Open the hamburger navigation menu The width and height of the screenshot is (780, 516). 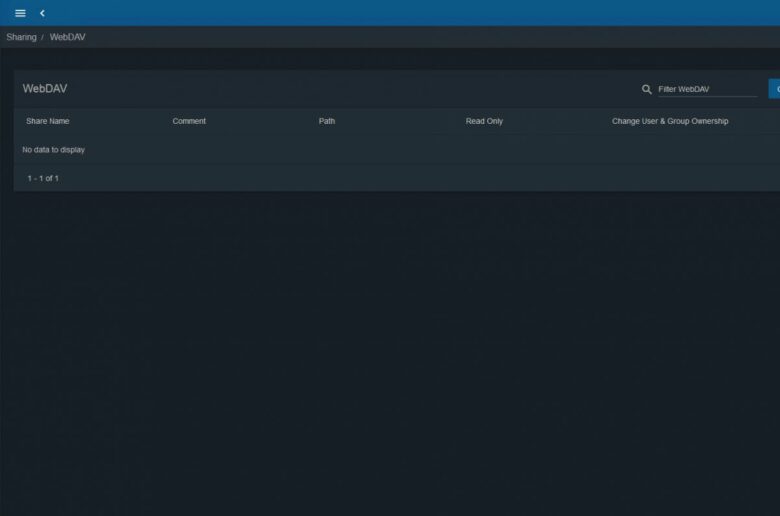20,13
